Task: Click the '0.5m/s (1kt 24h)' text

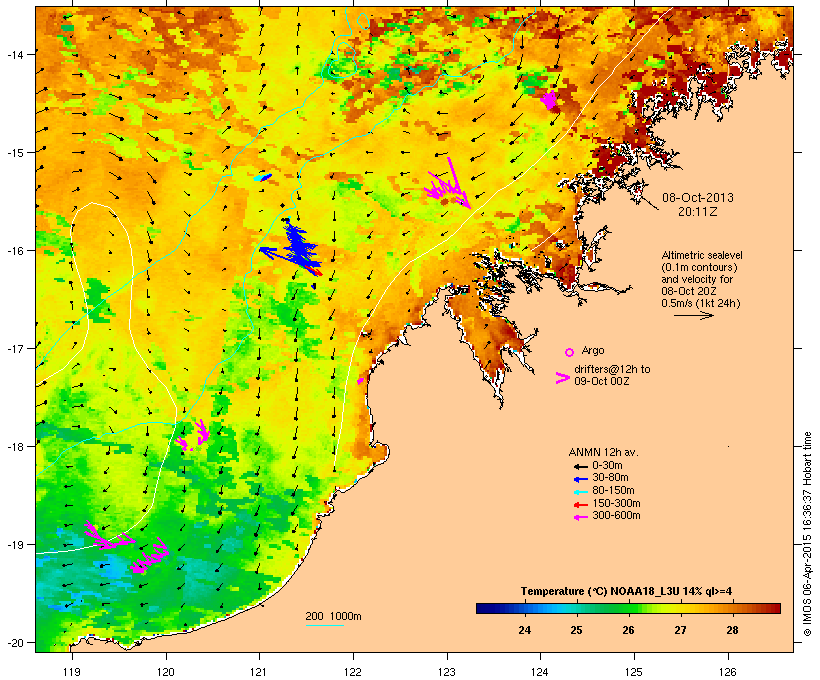Action: tap(701, 303)
